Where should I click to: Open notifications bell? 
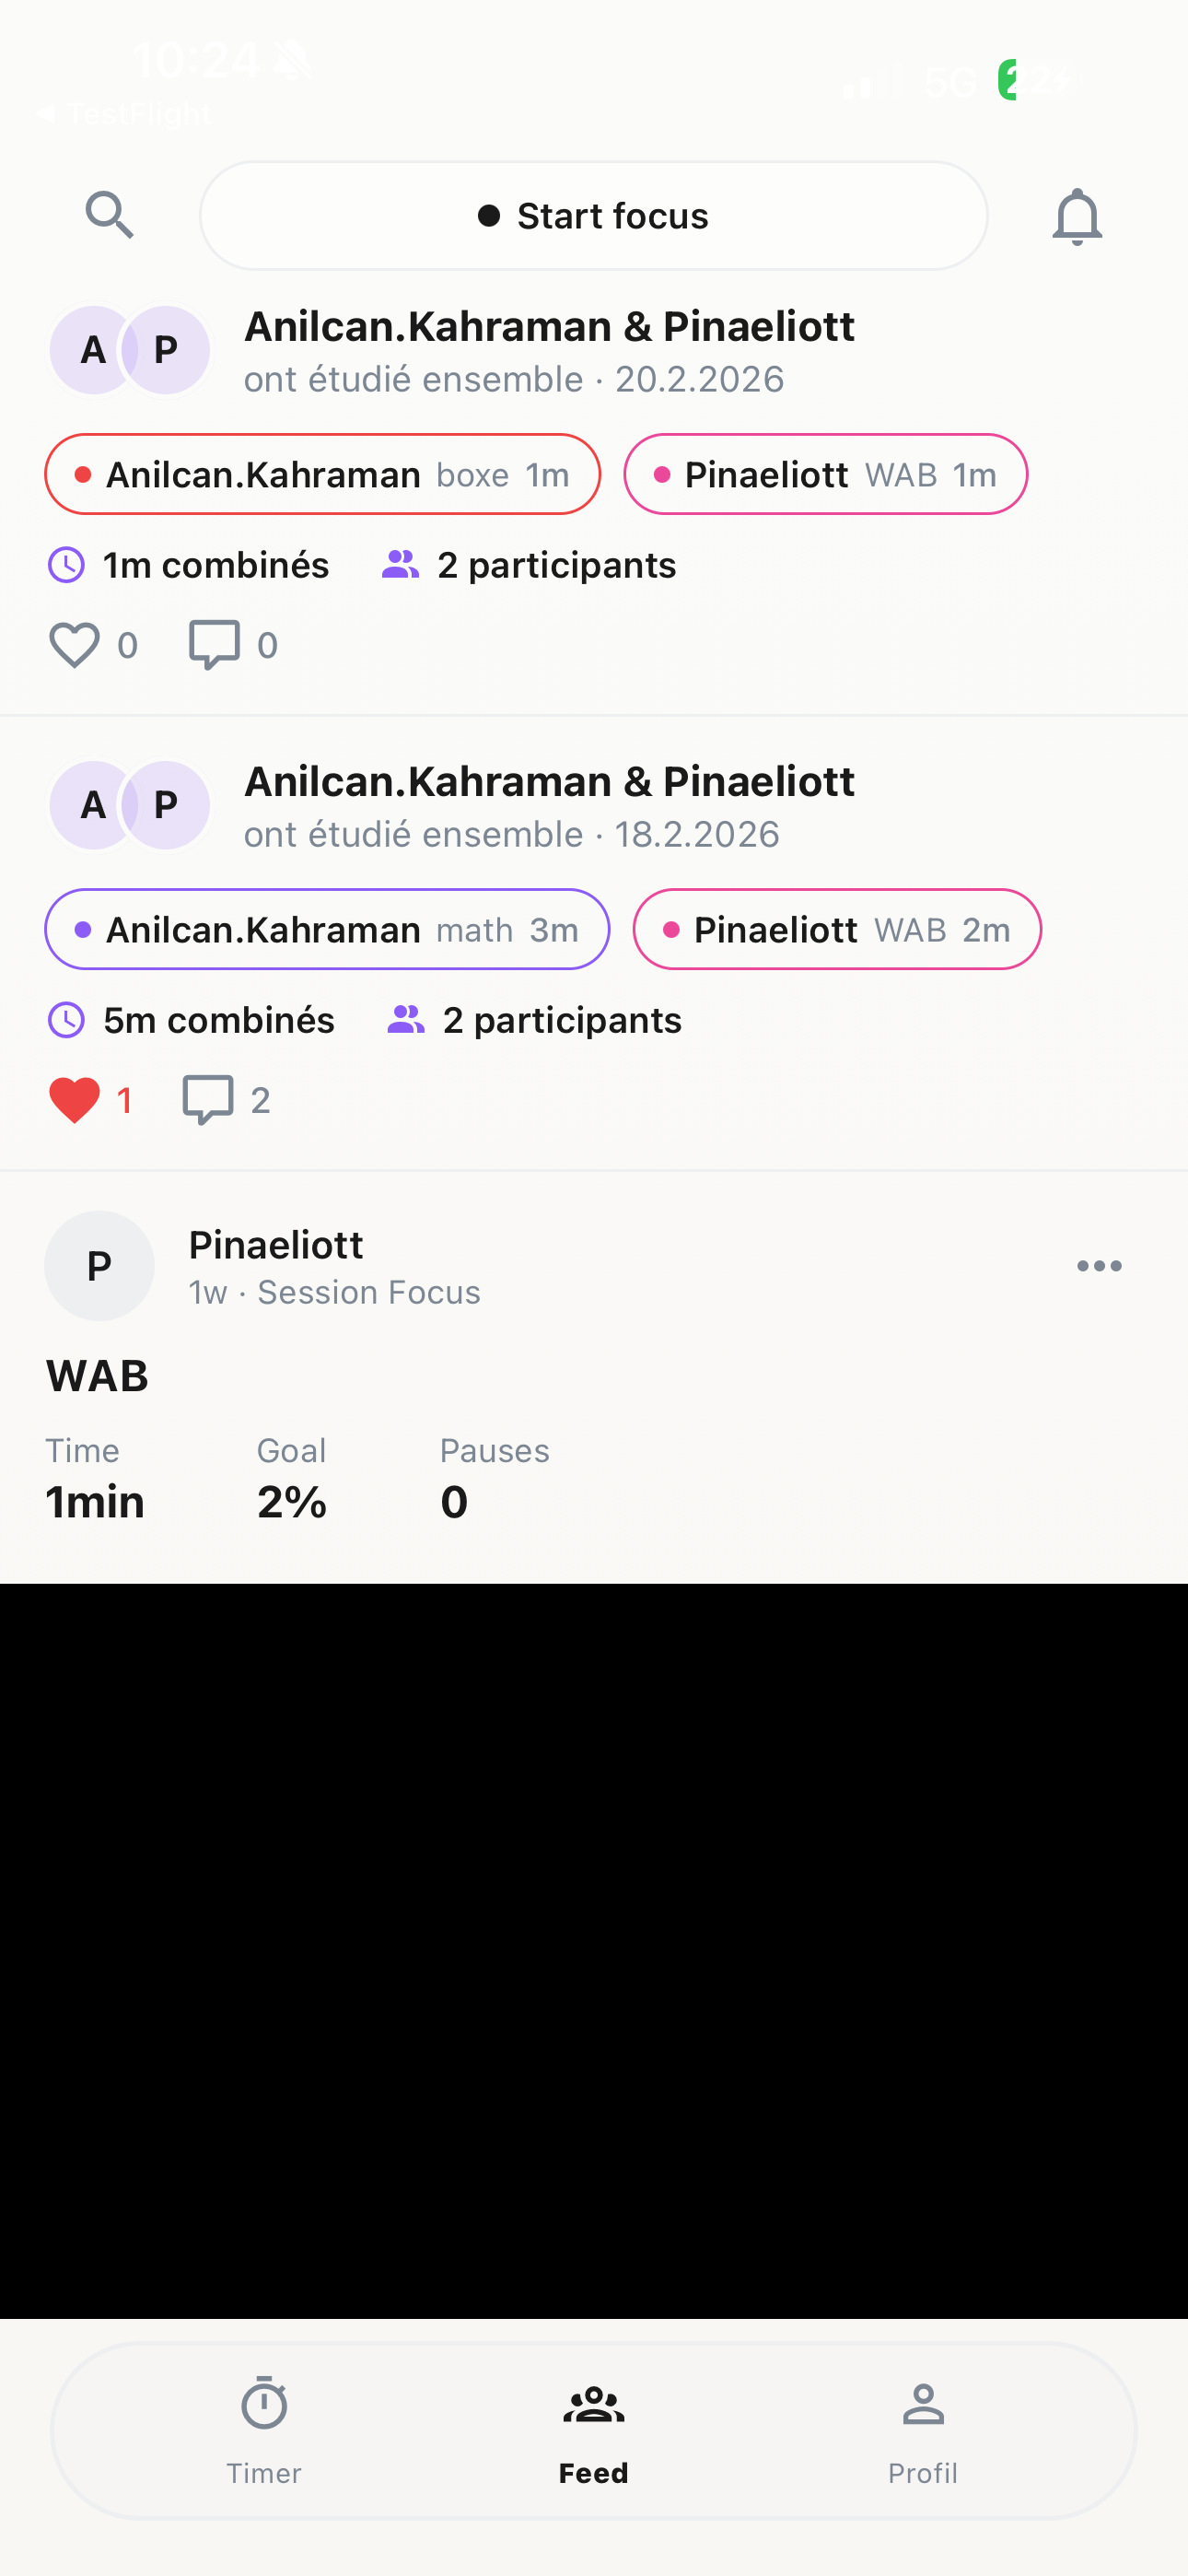[x=1077, y=216]
